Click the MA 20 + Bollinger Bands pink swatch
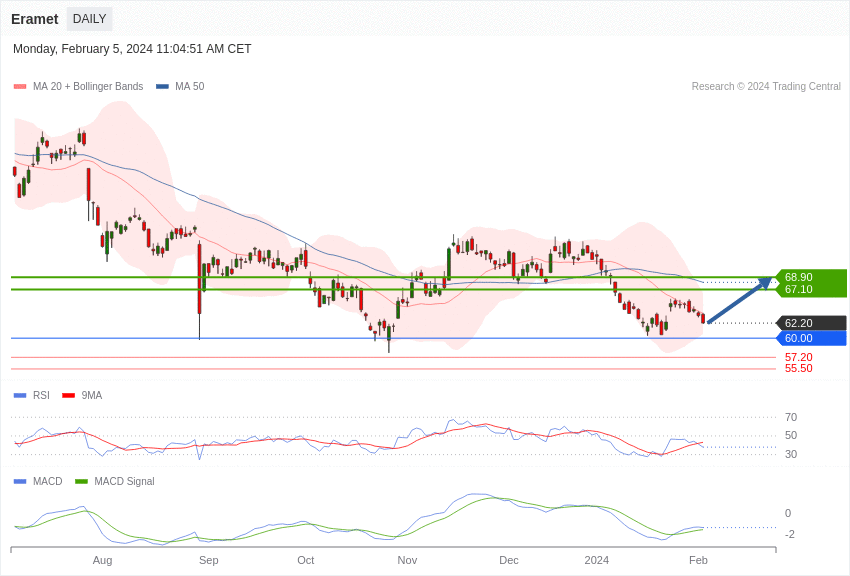The width and height of the screenshot is (850, 576). pyautogui.click(x=20, y=87)
